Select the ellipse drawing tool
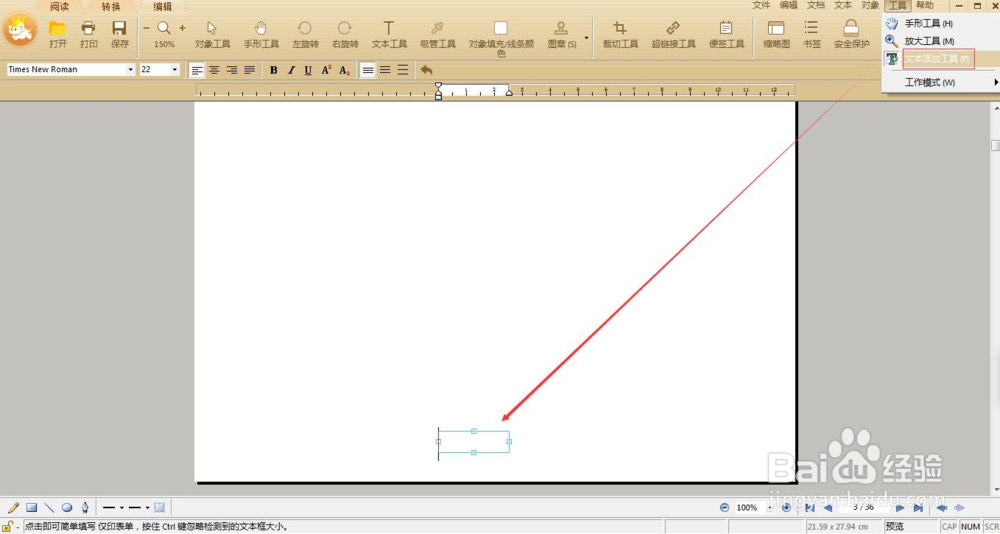The image size is (1000, 534). [67, 508]
